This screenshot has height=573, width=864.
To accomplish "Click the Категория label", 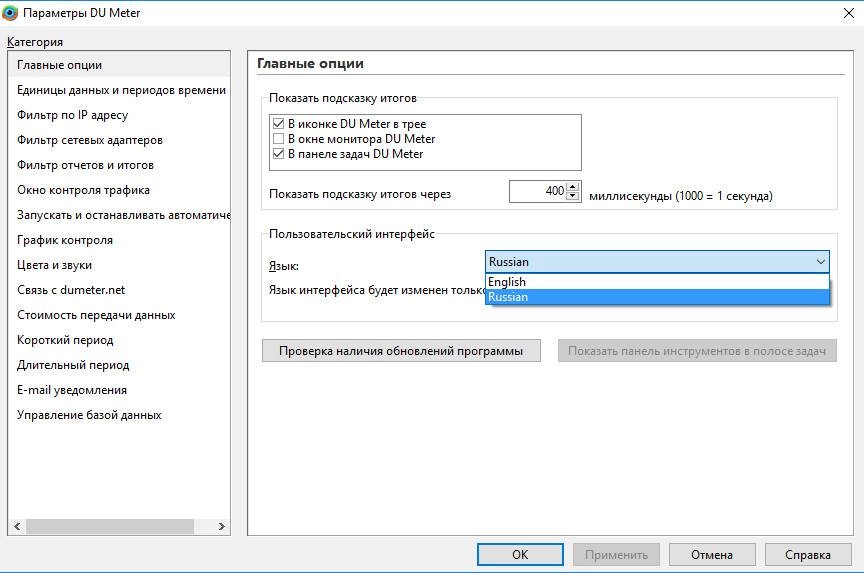I will [x=35, y=42].
